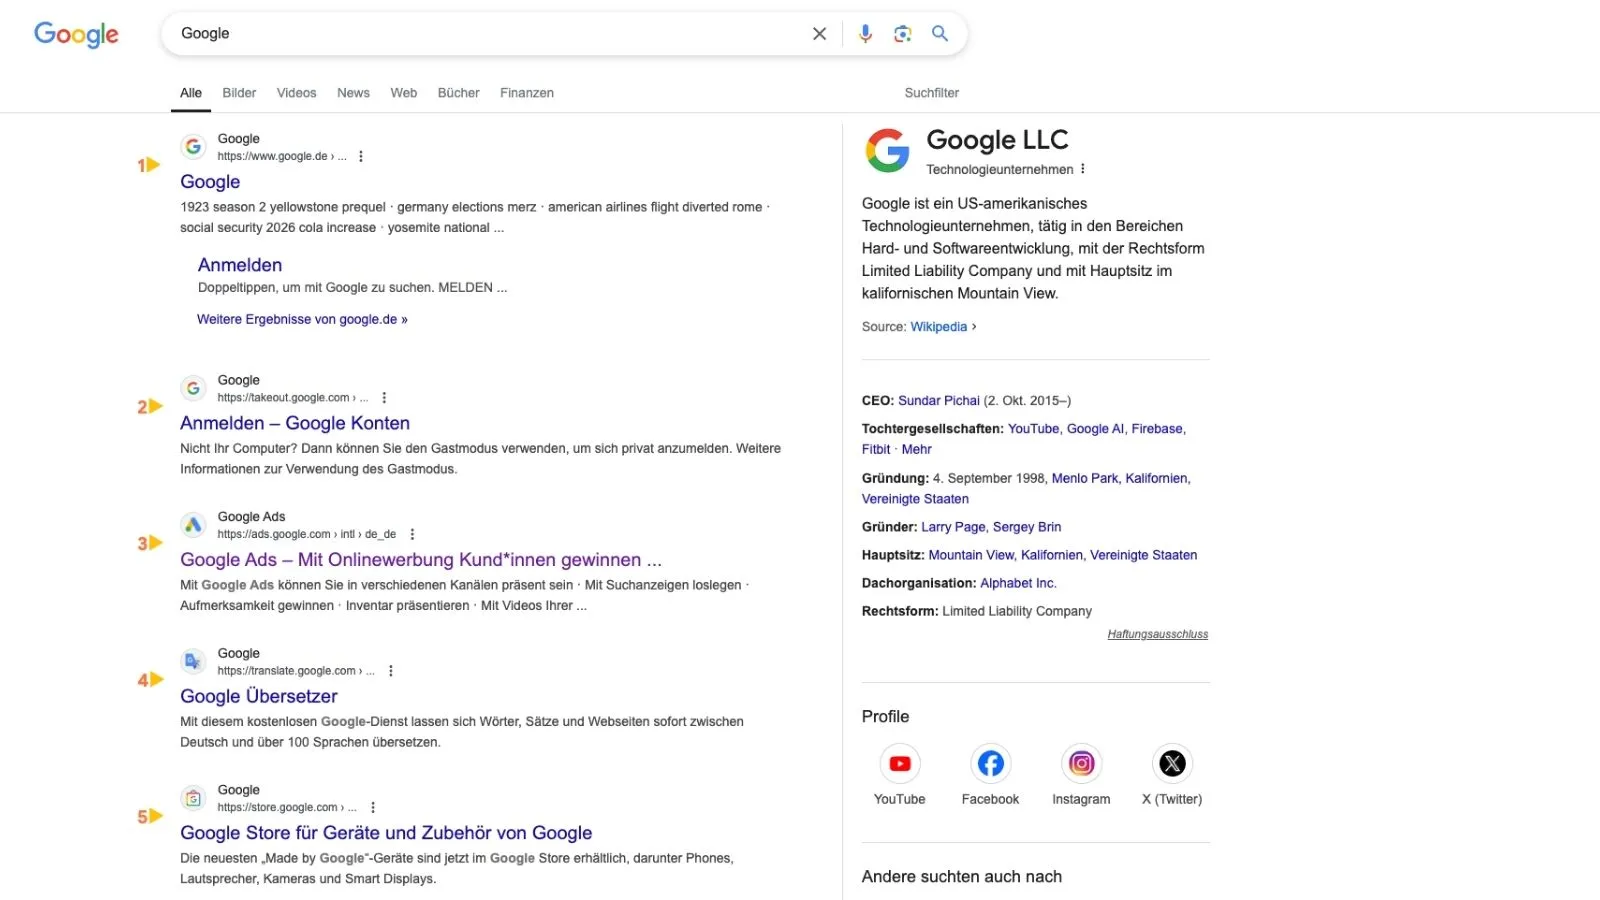Open the three-dot menu on the google.de result
The image size is (1600, 900).
pos(361,156)
